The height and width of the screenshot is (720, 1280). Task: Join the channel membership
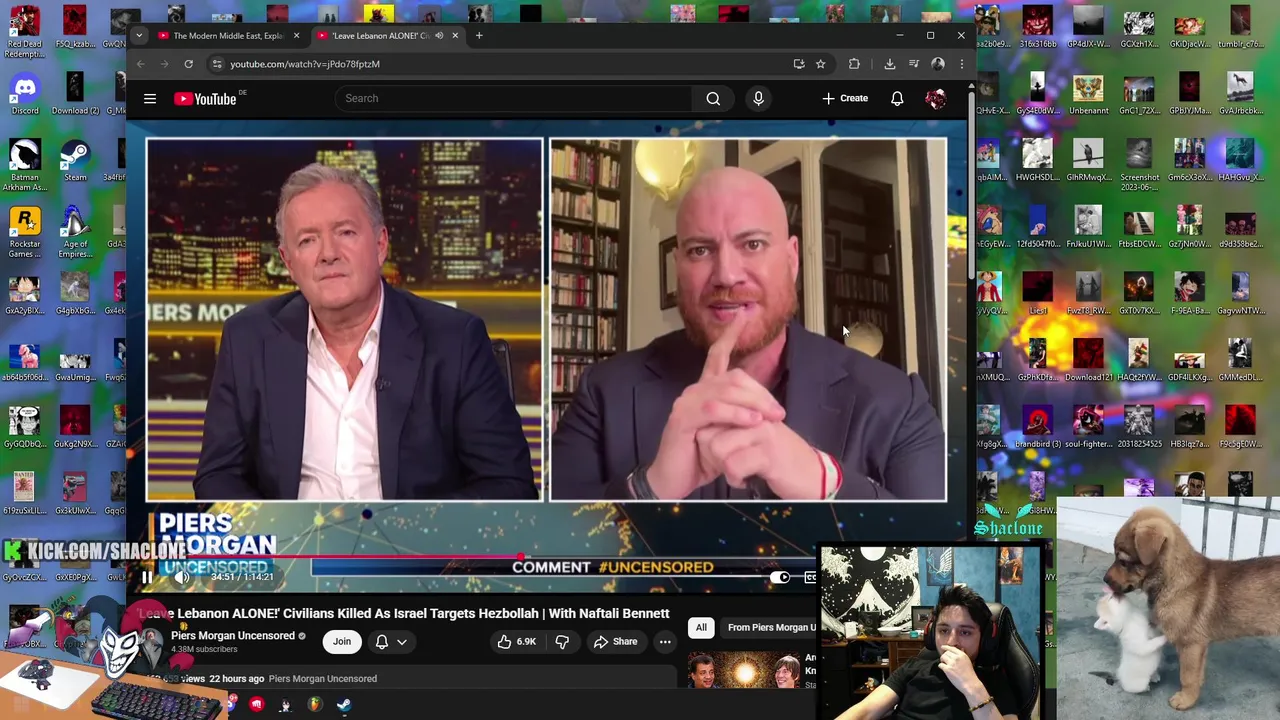pyautogui.click(x=342, y=642)
